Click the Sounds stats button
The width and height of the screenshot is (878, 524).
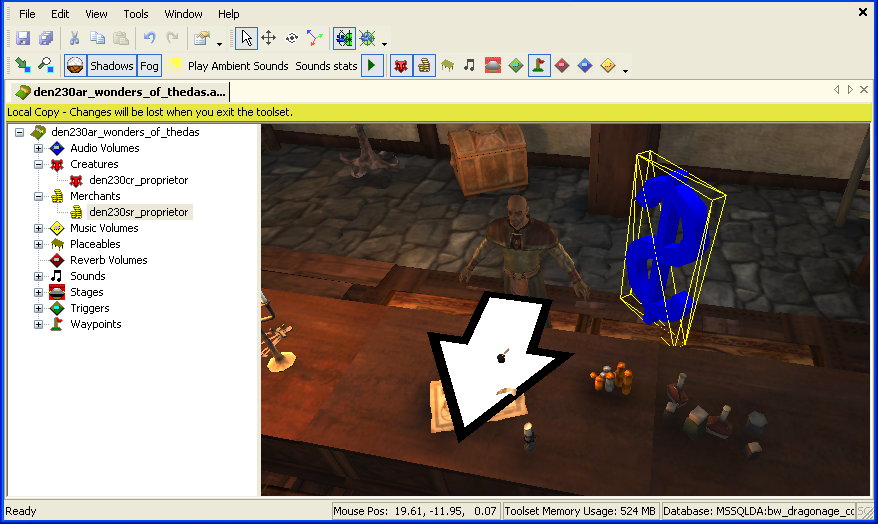point(325,66)
